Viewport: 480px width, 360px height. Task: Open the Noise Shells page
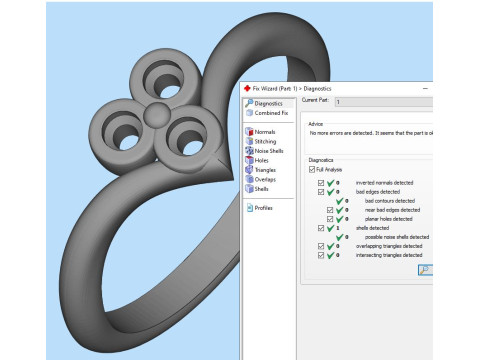pyautogui.click(x=269, y=151)
